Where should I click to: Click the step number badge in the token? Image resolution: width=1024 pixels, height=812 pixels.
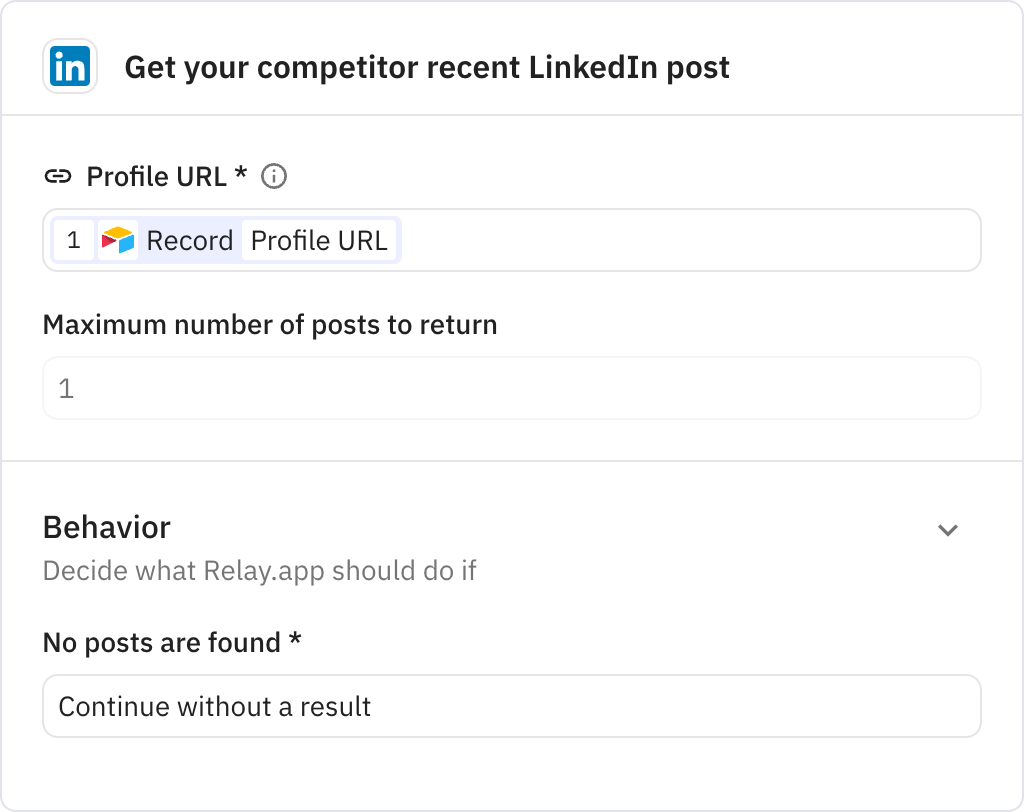(x=74, y=239)
